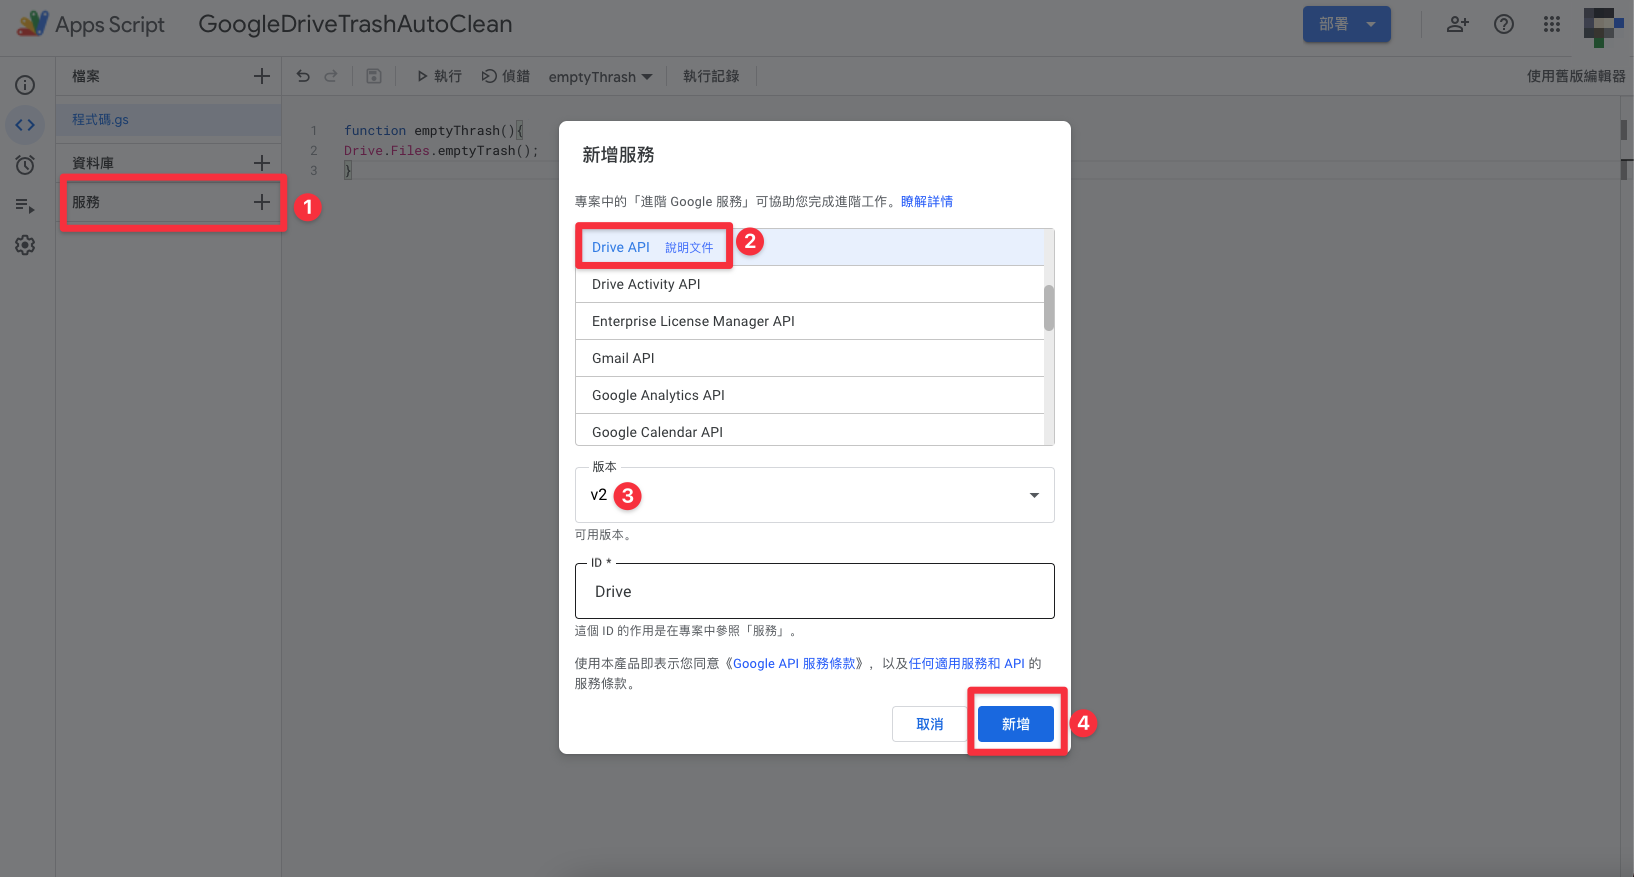Select the 程式碼.gs file
This screenshot has width=1634, height=877.
point(168,119)
